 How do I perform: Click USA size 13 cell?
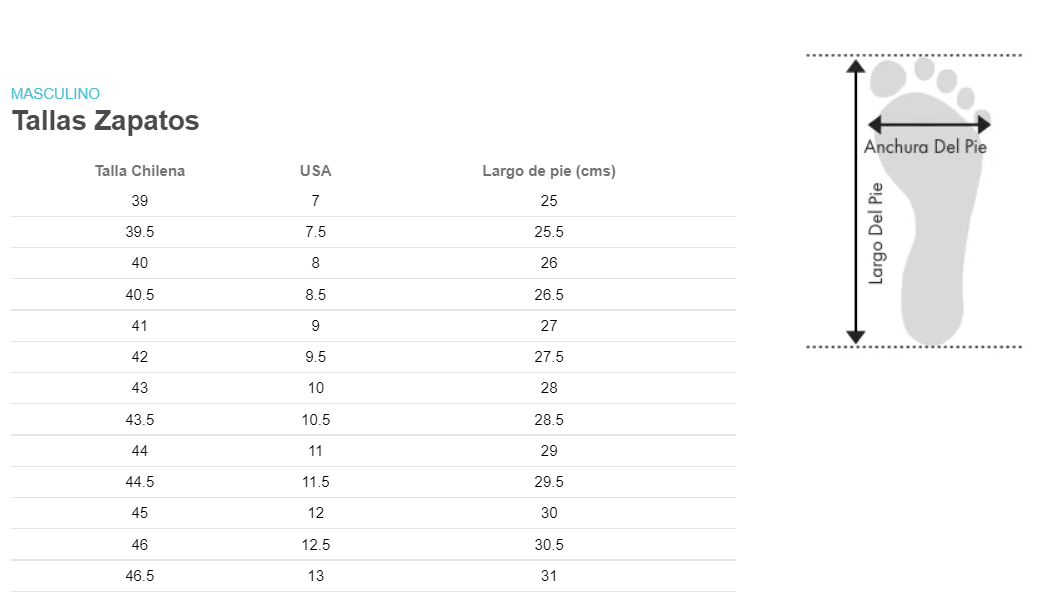[x=316, y=576]
